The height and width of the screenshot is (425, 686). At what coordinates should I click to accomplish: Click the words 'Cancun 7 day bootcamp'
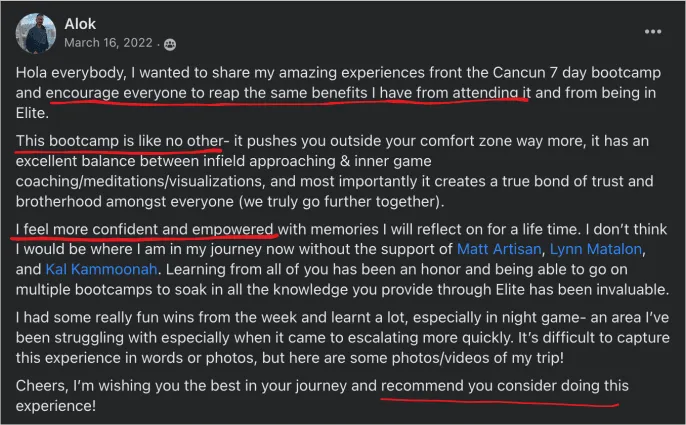pos(577,73)
